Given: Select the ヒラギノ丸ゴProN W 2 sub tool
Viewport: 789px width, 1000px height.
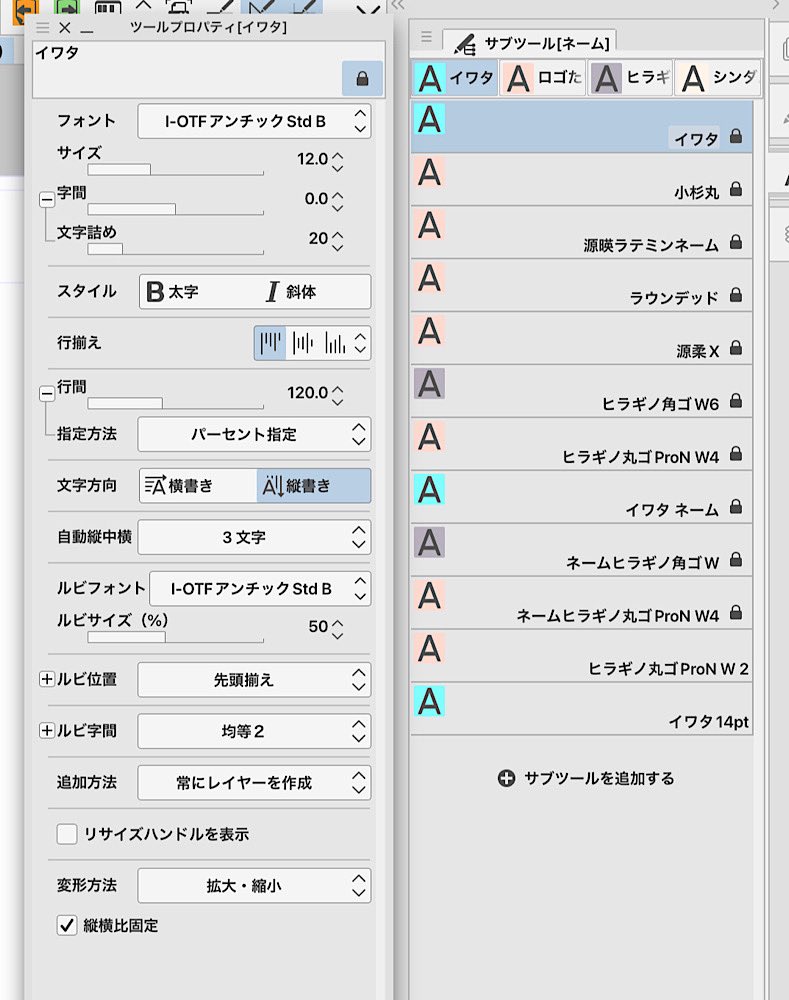Looking at the screenshot, I should (x=582, y=656).
